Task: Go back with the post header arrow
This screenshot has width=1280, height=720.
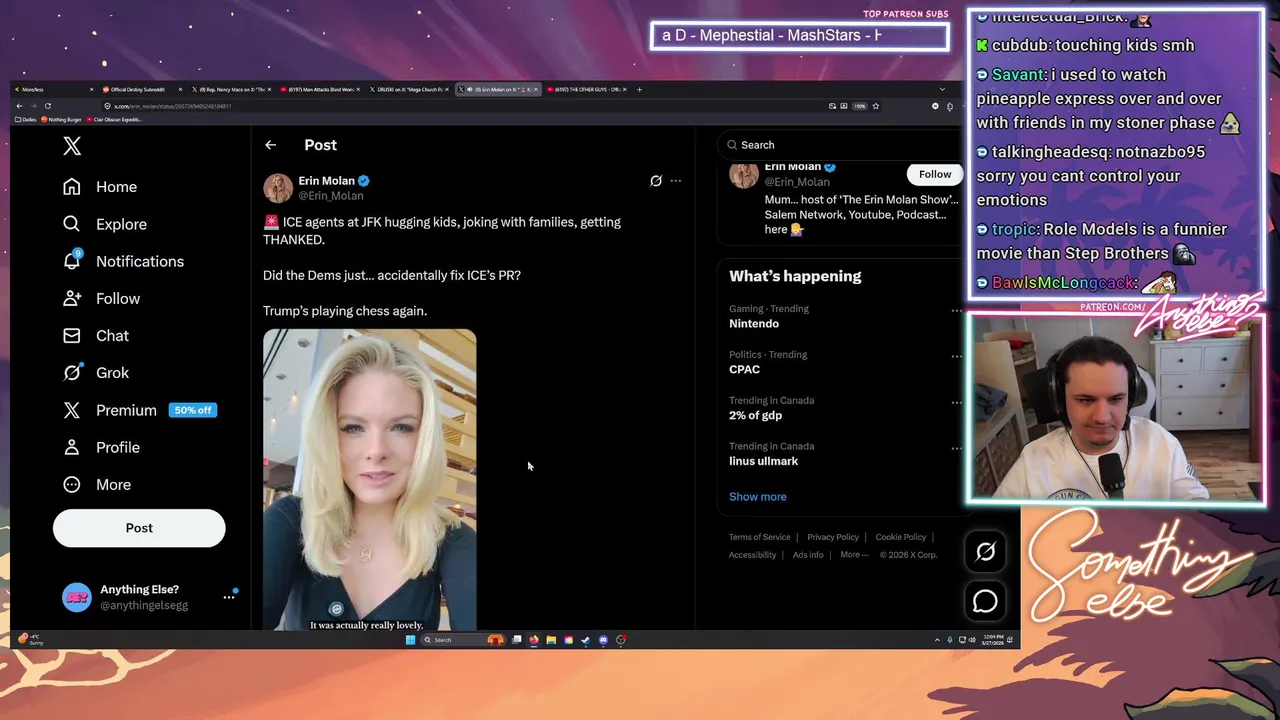Action: (x=270, y=145)
